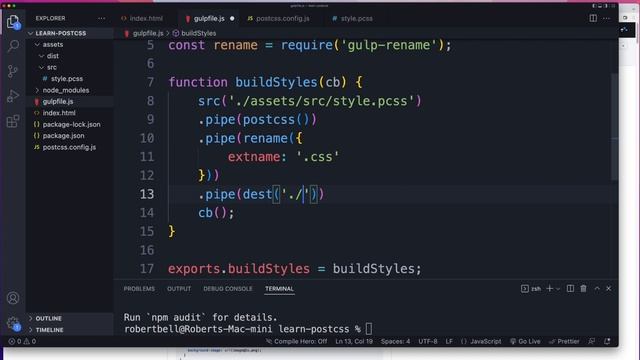Open the Search view in activity bar
The image size is (640, 360).
coord(13,46)
